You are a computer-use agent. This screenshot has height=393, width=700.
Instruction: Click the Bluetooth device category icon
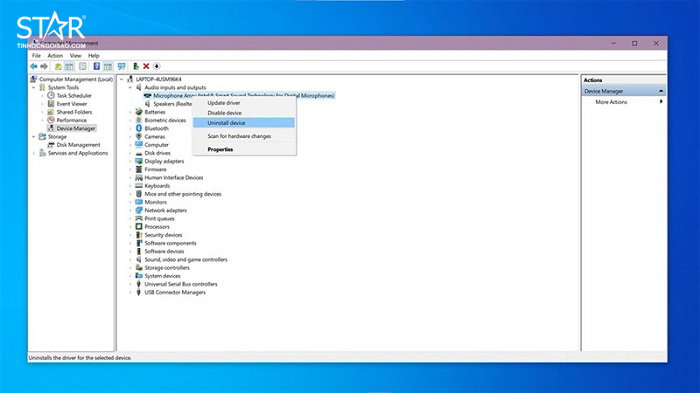139,128
